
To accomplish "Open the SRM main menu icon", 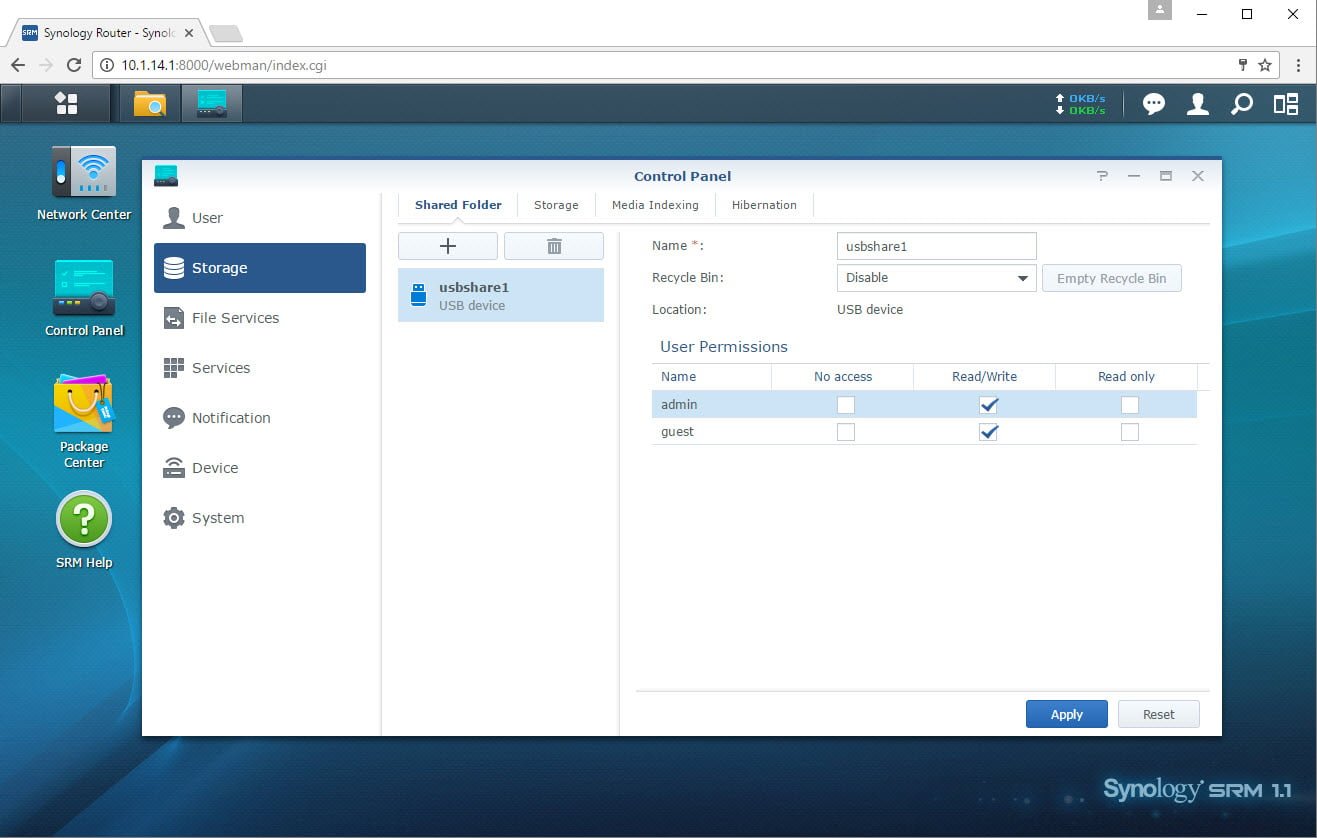I will click(x=66, y=103).
